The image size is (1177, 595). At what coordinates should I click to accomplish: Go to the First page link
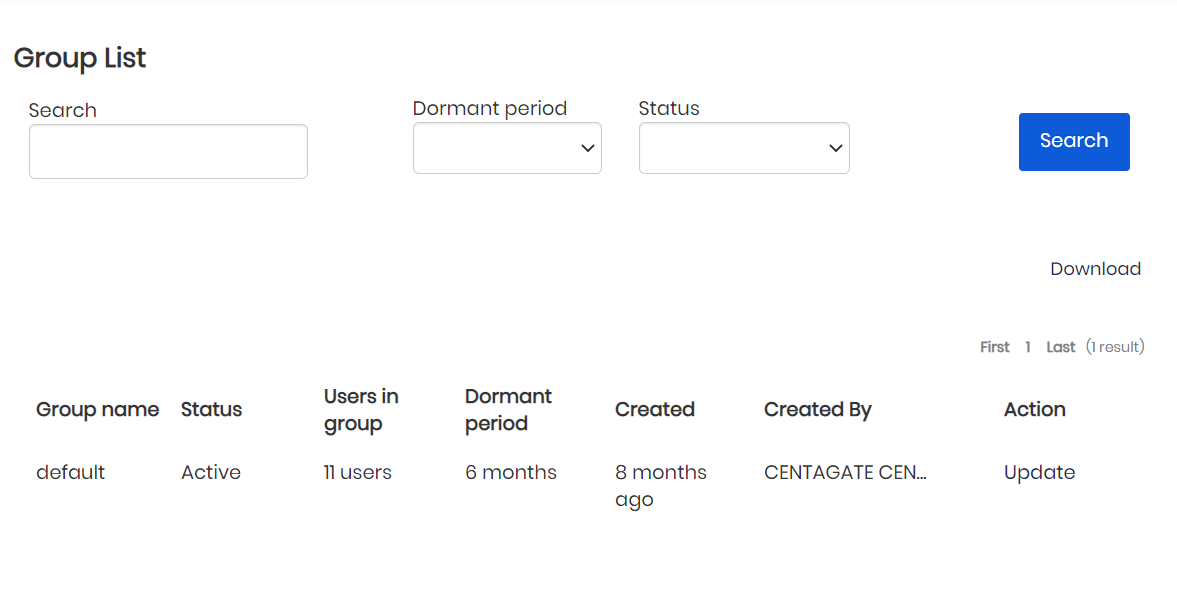pyautogui.click(x=994, y=347)
